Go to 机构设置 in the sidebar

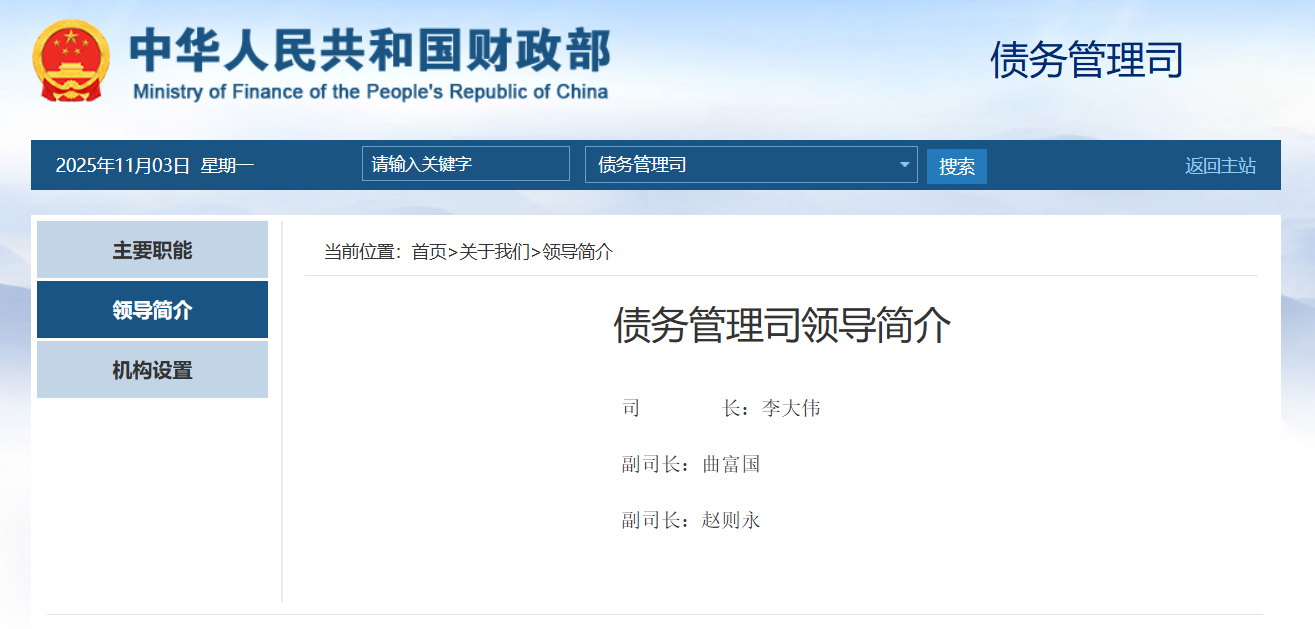[152, 370]
